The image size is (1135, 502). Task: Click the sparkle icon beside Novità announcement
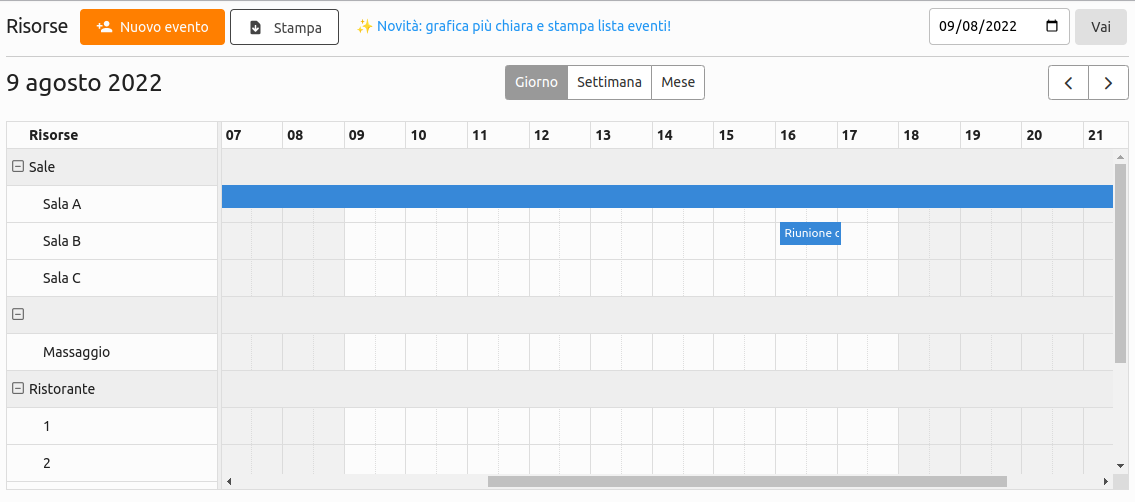click(x=365, y=26)
